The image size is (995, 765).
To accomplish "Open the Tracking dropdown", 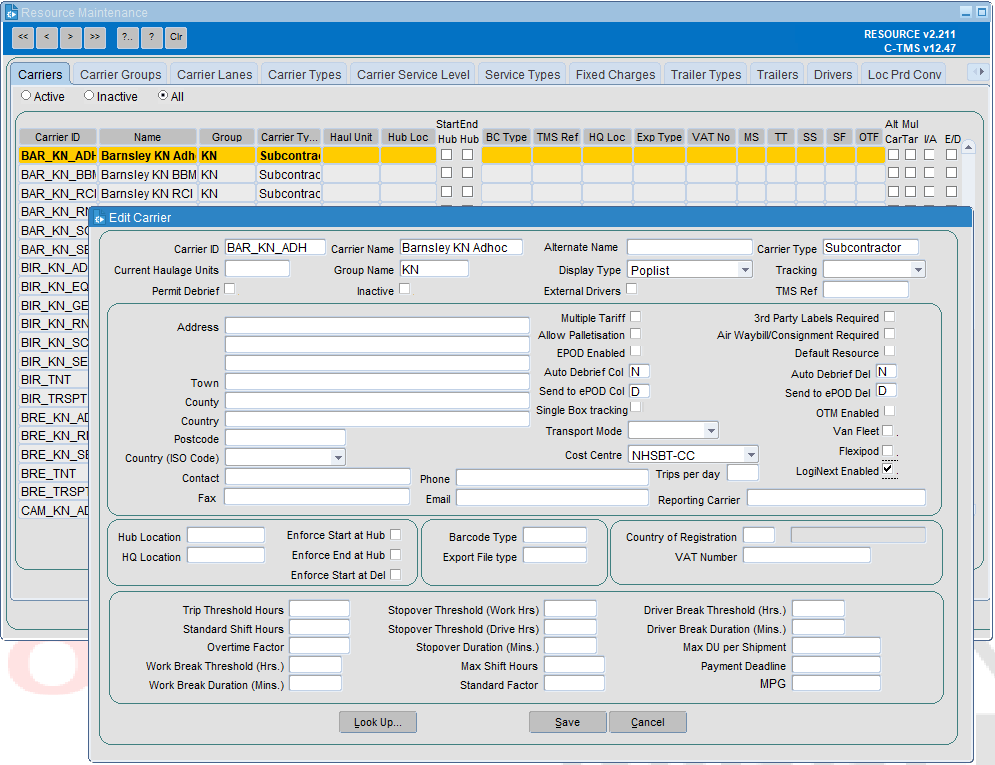I will point(918,270).
